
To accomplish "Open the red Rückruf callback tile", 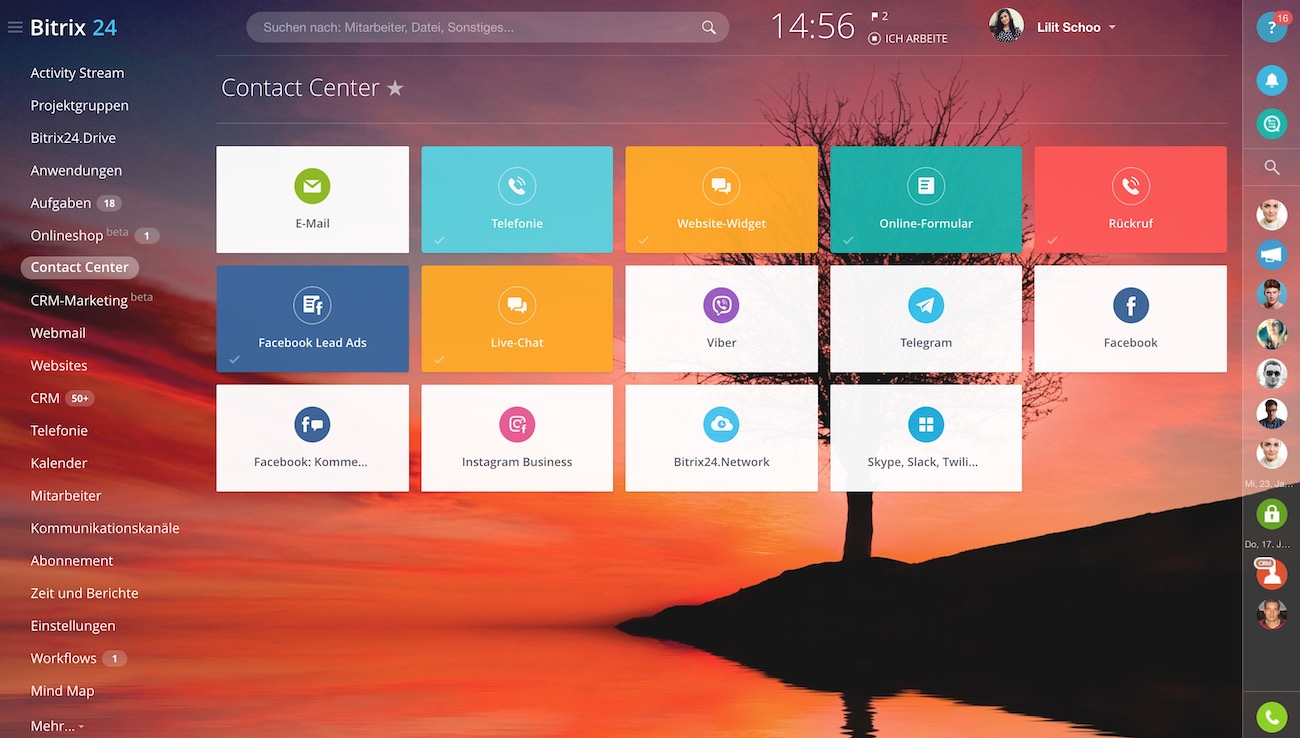I will pos(1130,200).
